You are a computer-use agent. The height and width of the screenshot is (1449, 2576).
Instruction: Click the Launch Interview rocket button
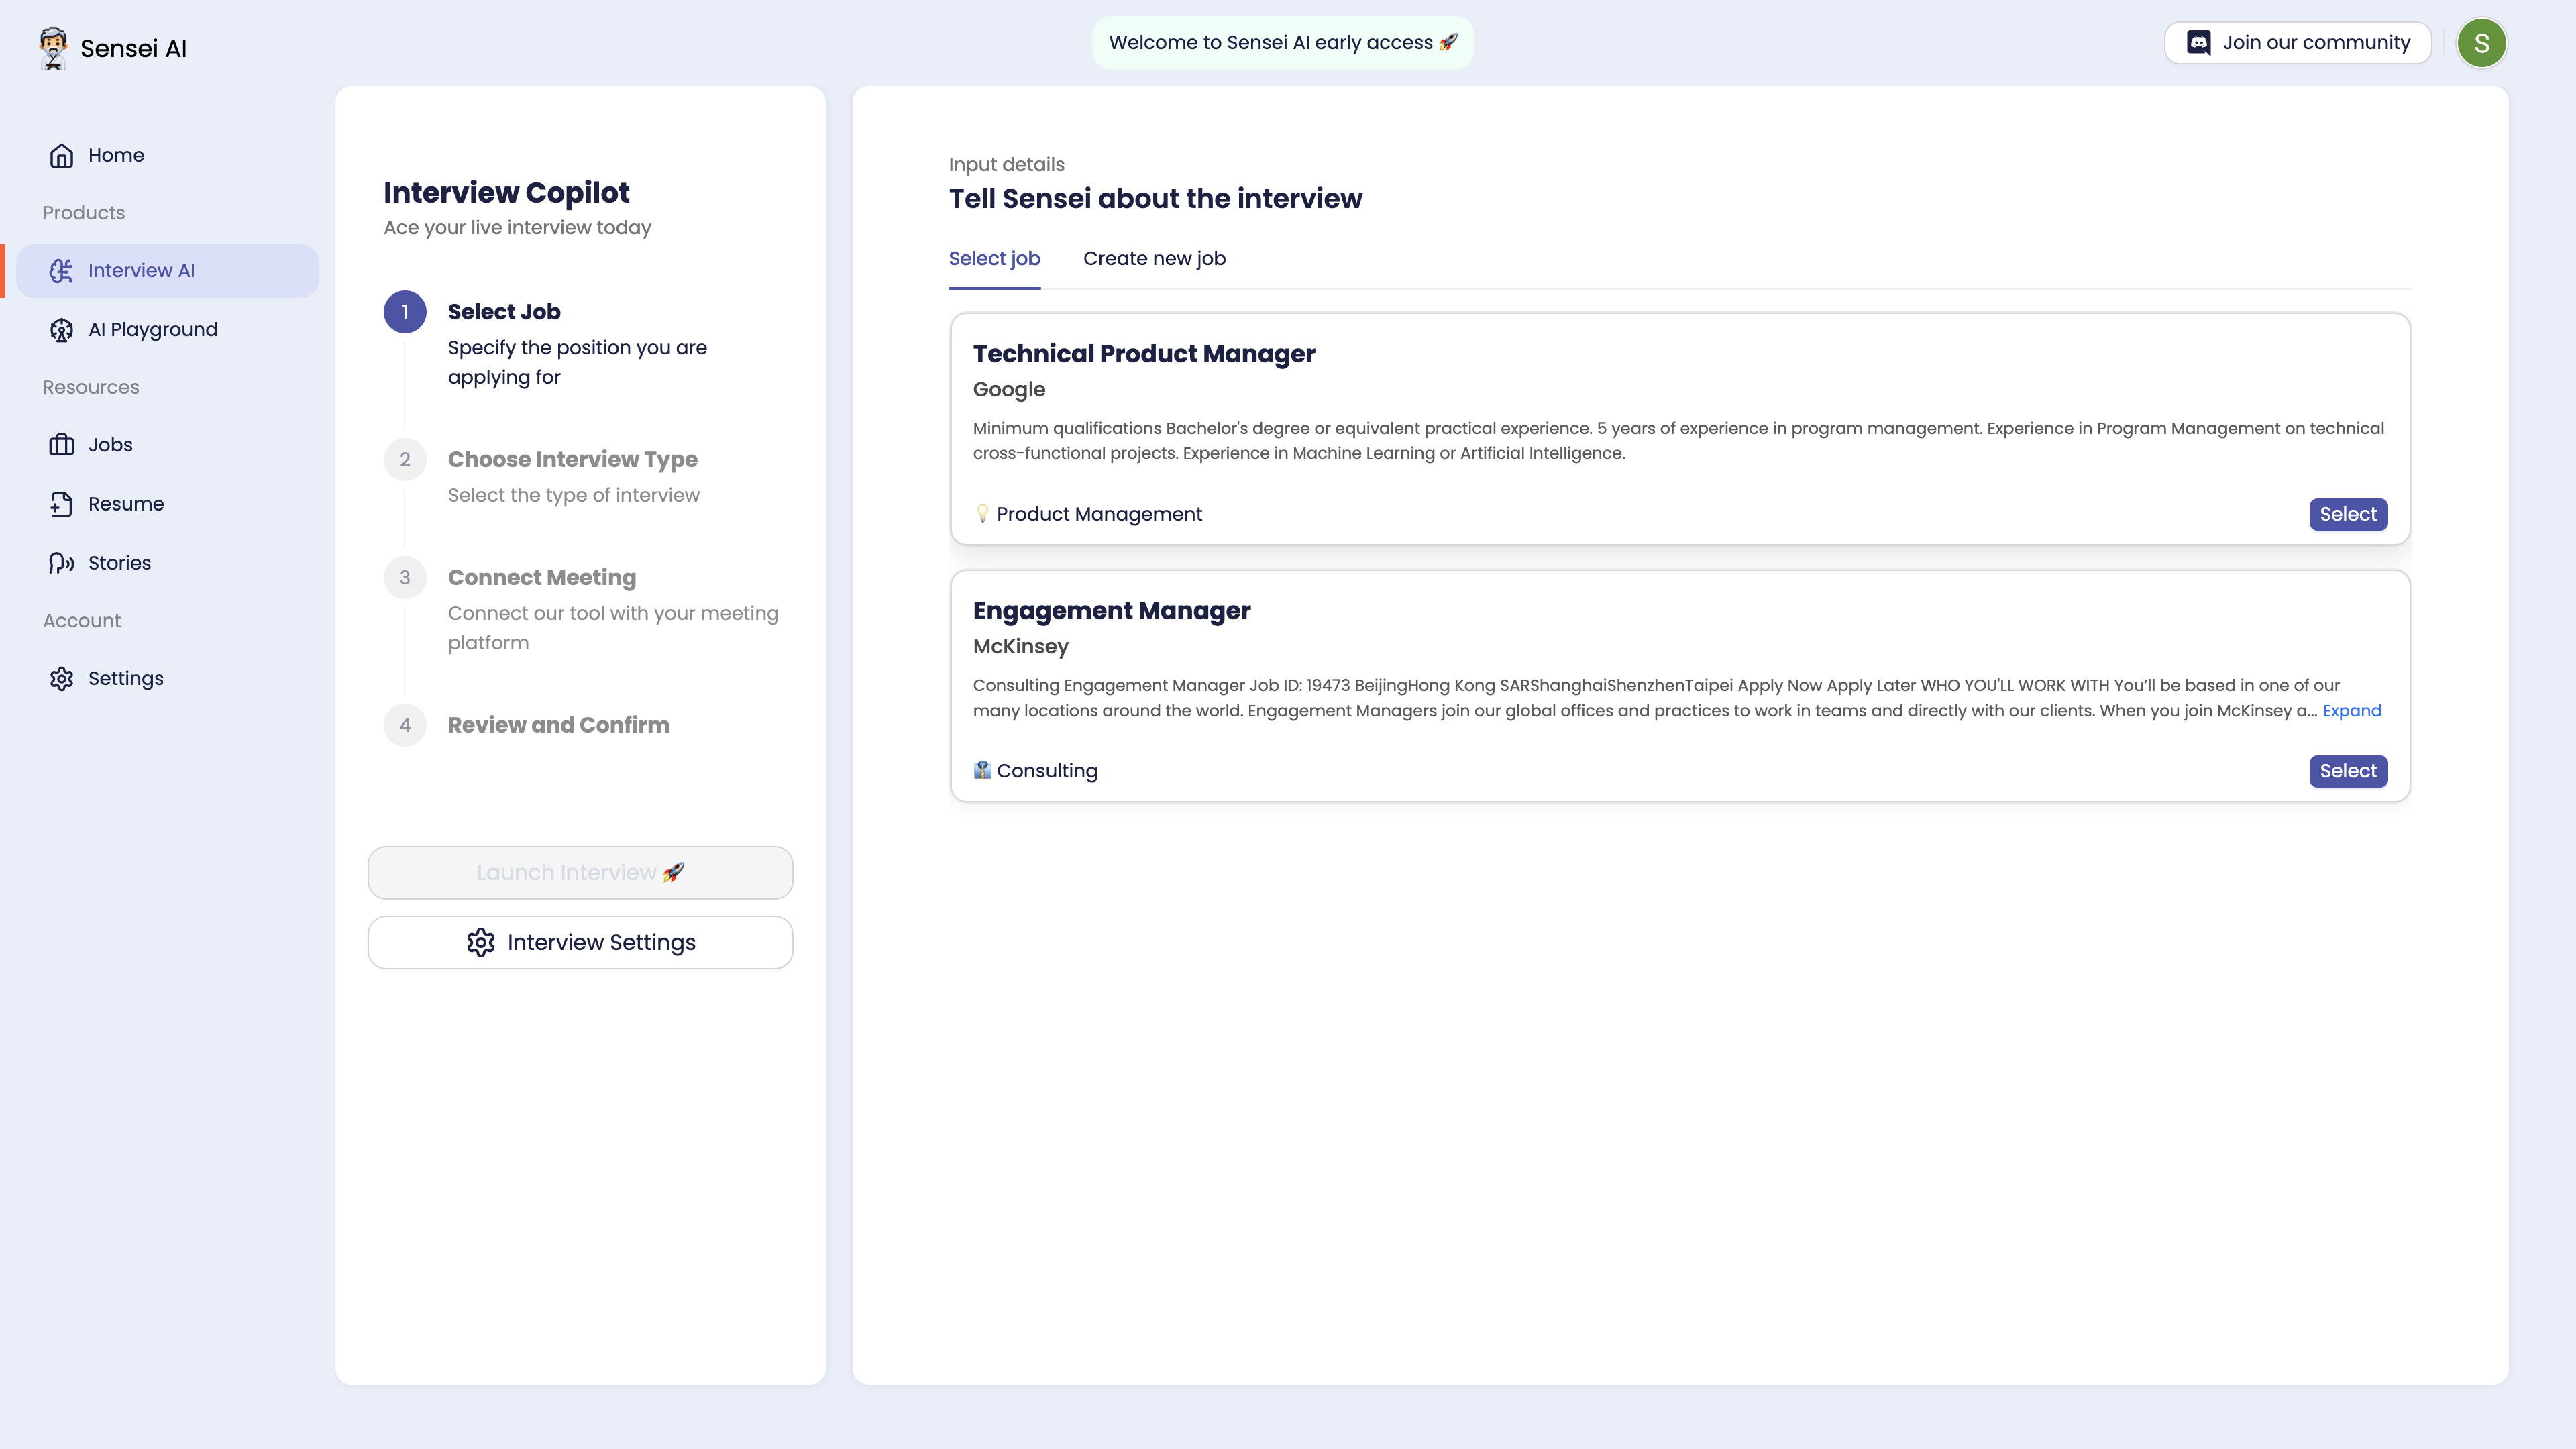[580, 872]
